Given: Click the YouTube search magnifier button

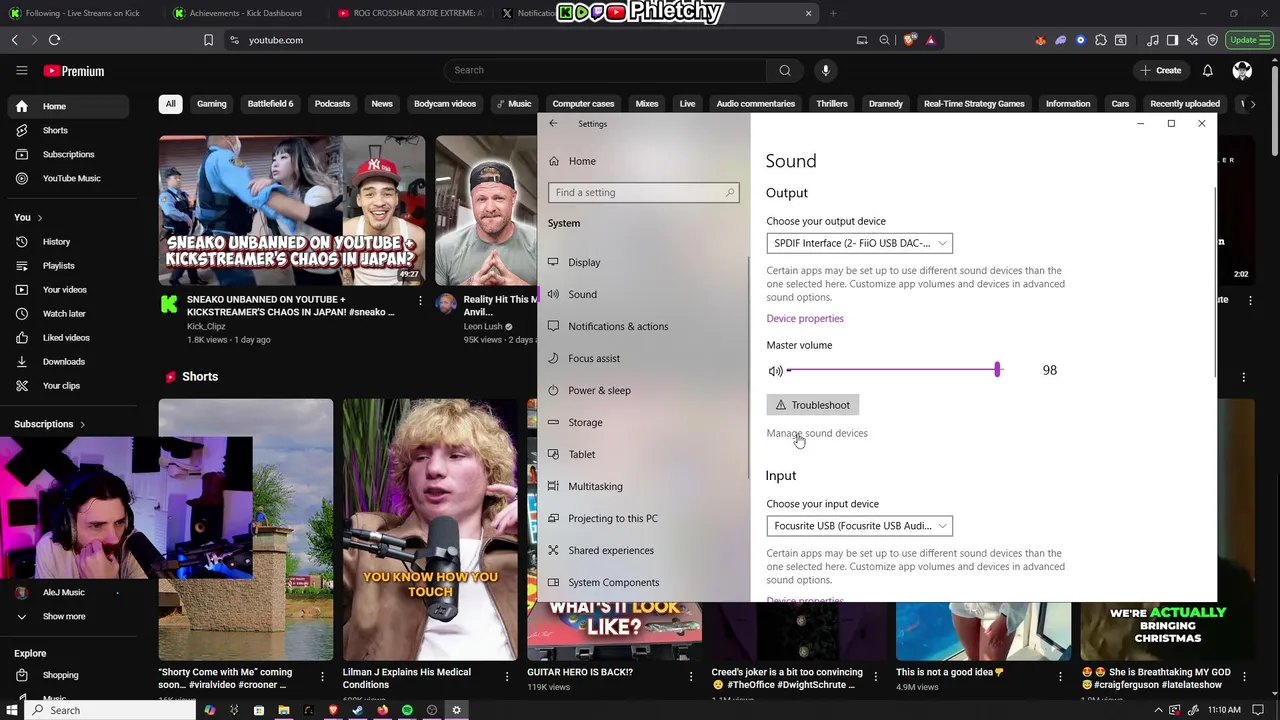Looking at the screenshot, I should click(785, 70).
